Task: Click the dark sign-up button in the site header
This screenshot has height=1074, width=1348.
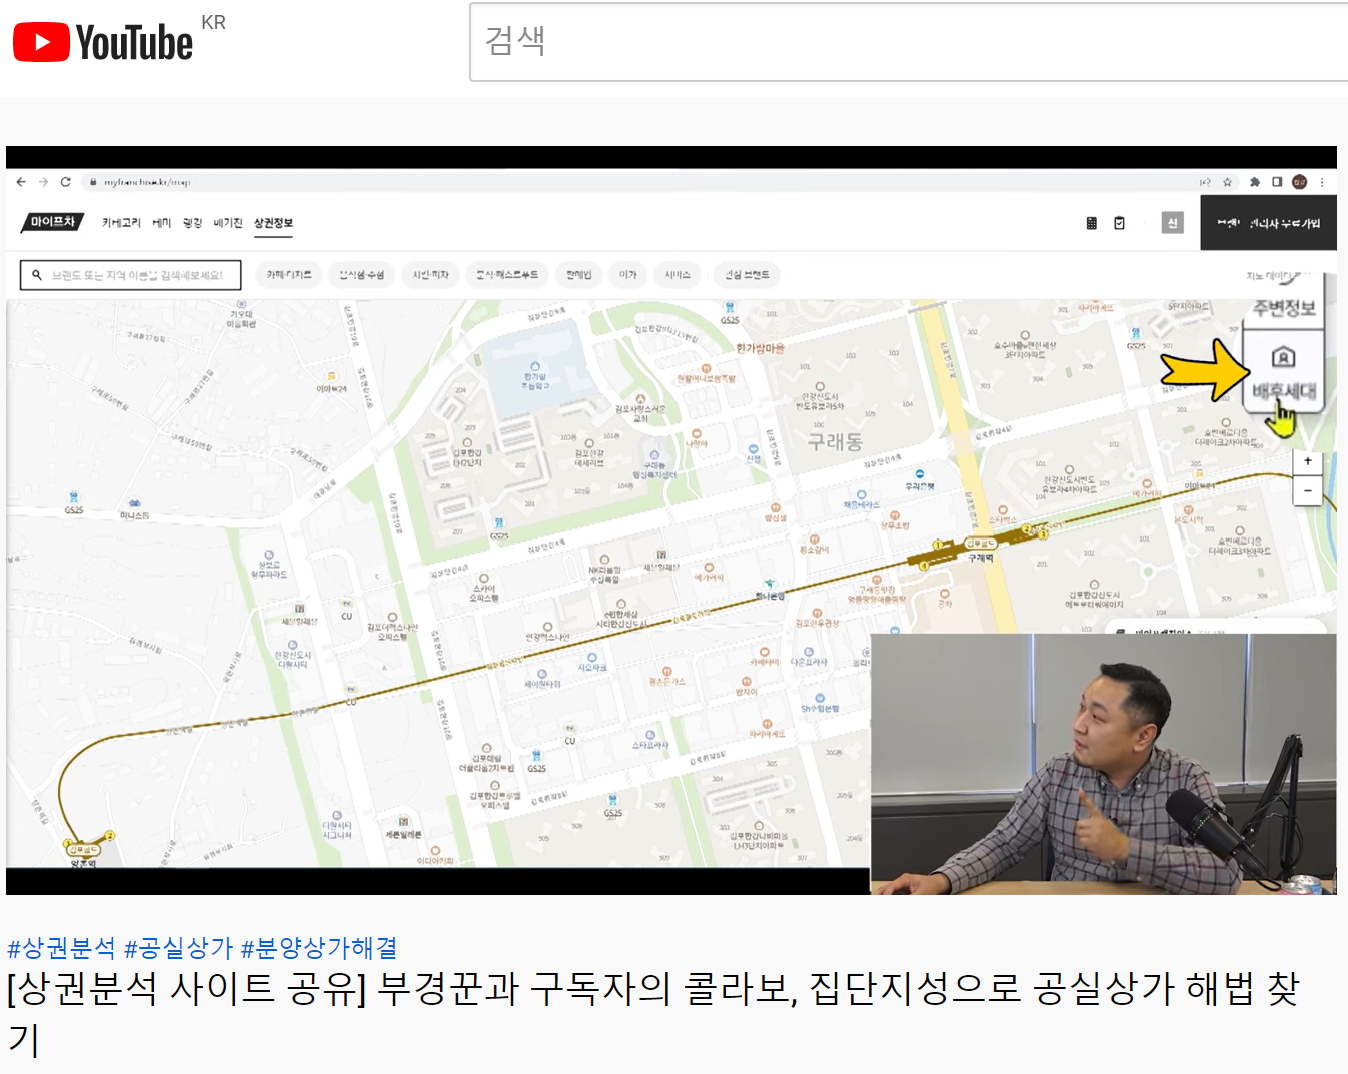Action: pyautogui.click(x=1269, y=223)
